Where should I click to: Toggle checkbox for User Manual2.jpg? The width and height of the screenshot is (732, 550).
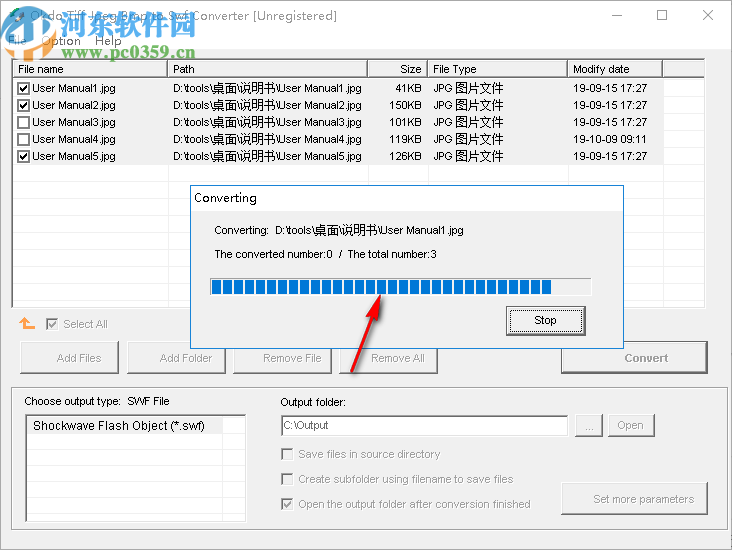[x=23, y=106]
